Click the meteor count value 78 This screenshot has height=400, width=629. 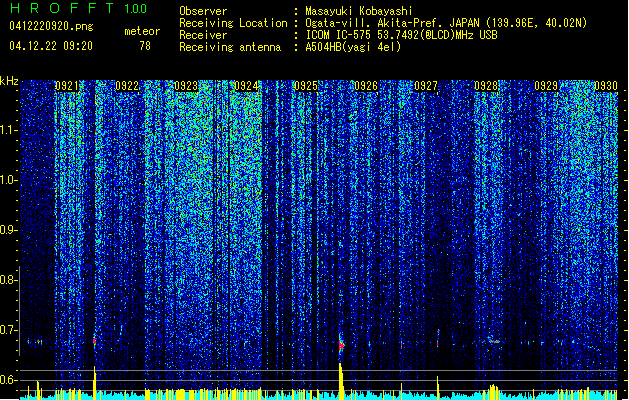point(145,46)
